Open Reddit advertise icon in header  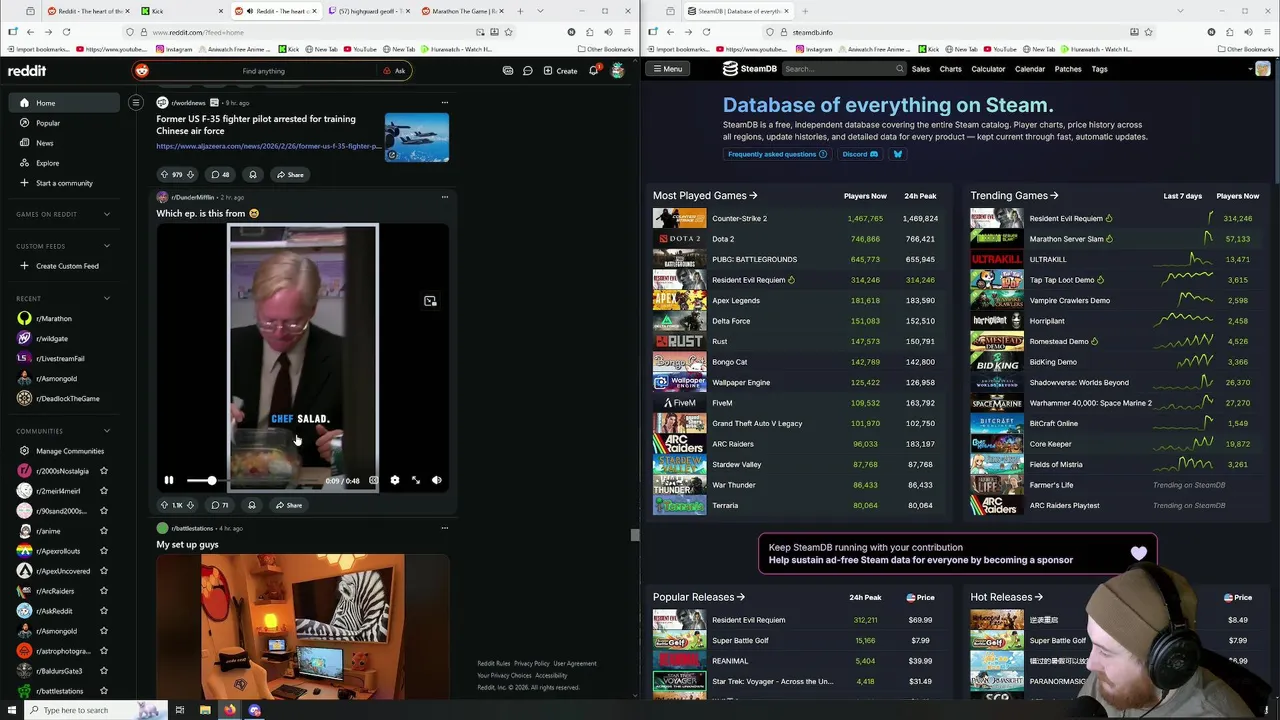(508, 71)
